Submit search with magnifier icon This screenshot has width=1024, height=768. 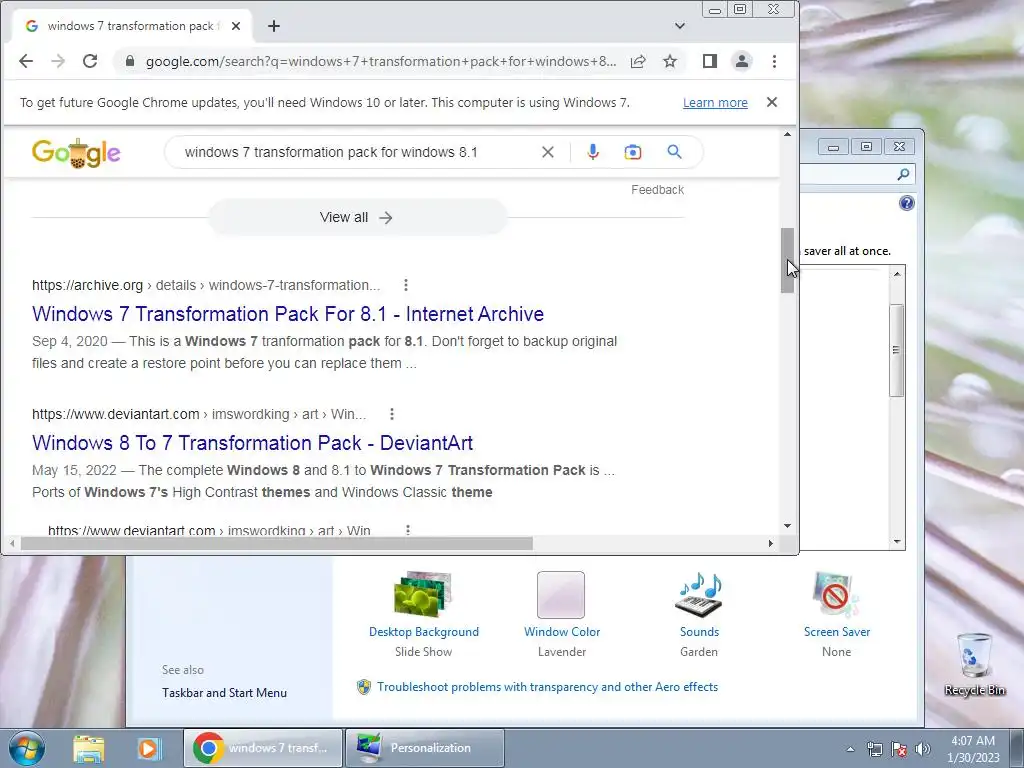pos(675,152)
